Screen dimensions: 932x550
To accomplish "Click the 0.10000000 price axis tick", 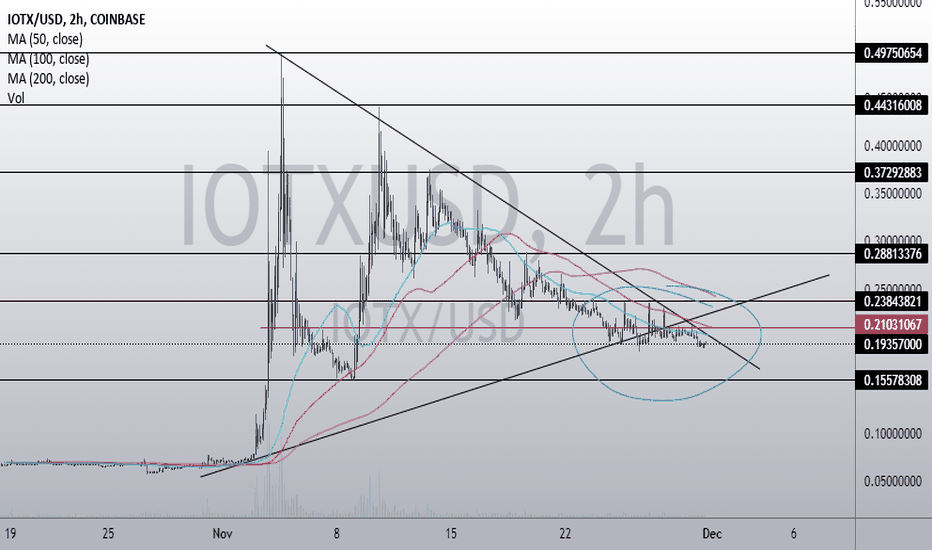I will pyautogui.click(x=893, y=433).
